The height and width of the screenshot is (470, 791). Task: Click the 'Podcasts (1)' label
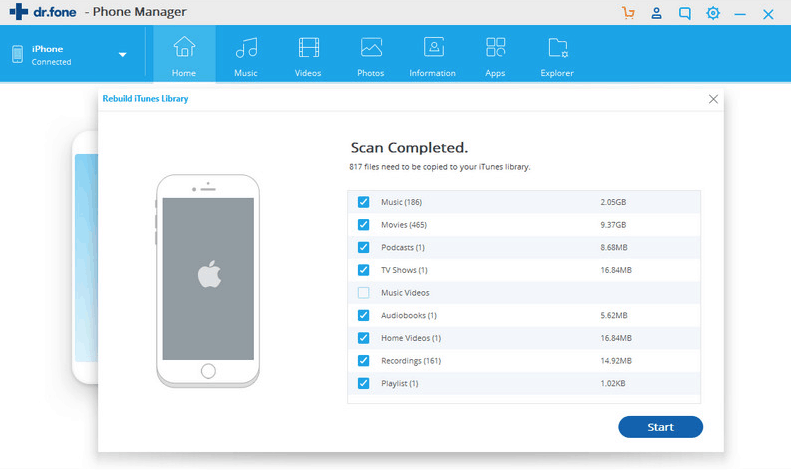tap(403, 247)
